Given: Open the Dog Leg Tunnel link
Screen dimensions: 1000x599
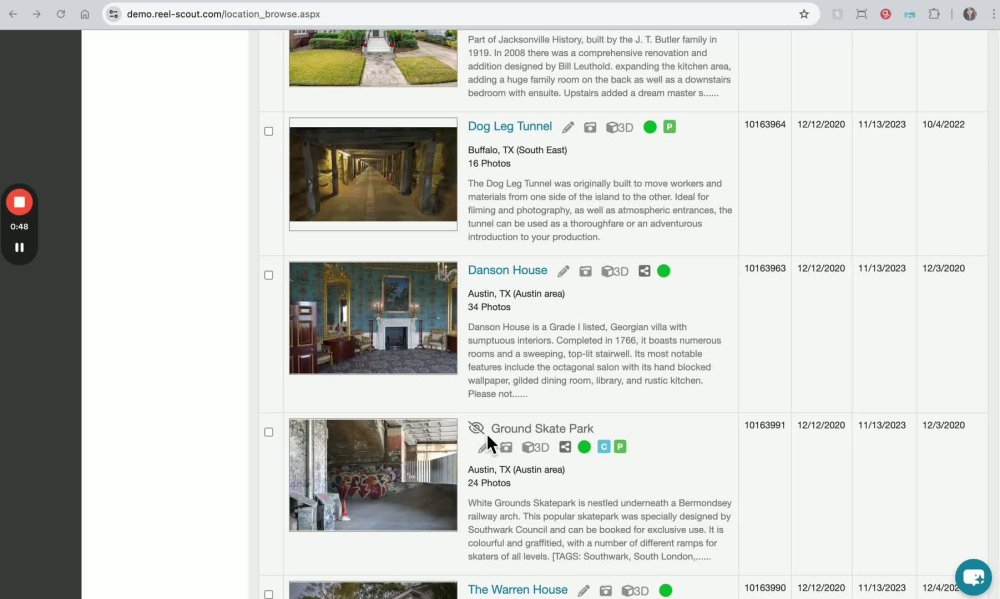Looking at the screenshot, I should [x=510, y=126].
